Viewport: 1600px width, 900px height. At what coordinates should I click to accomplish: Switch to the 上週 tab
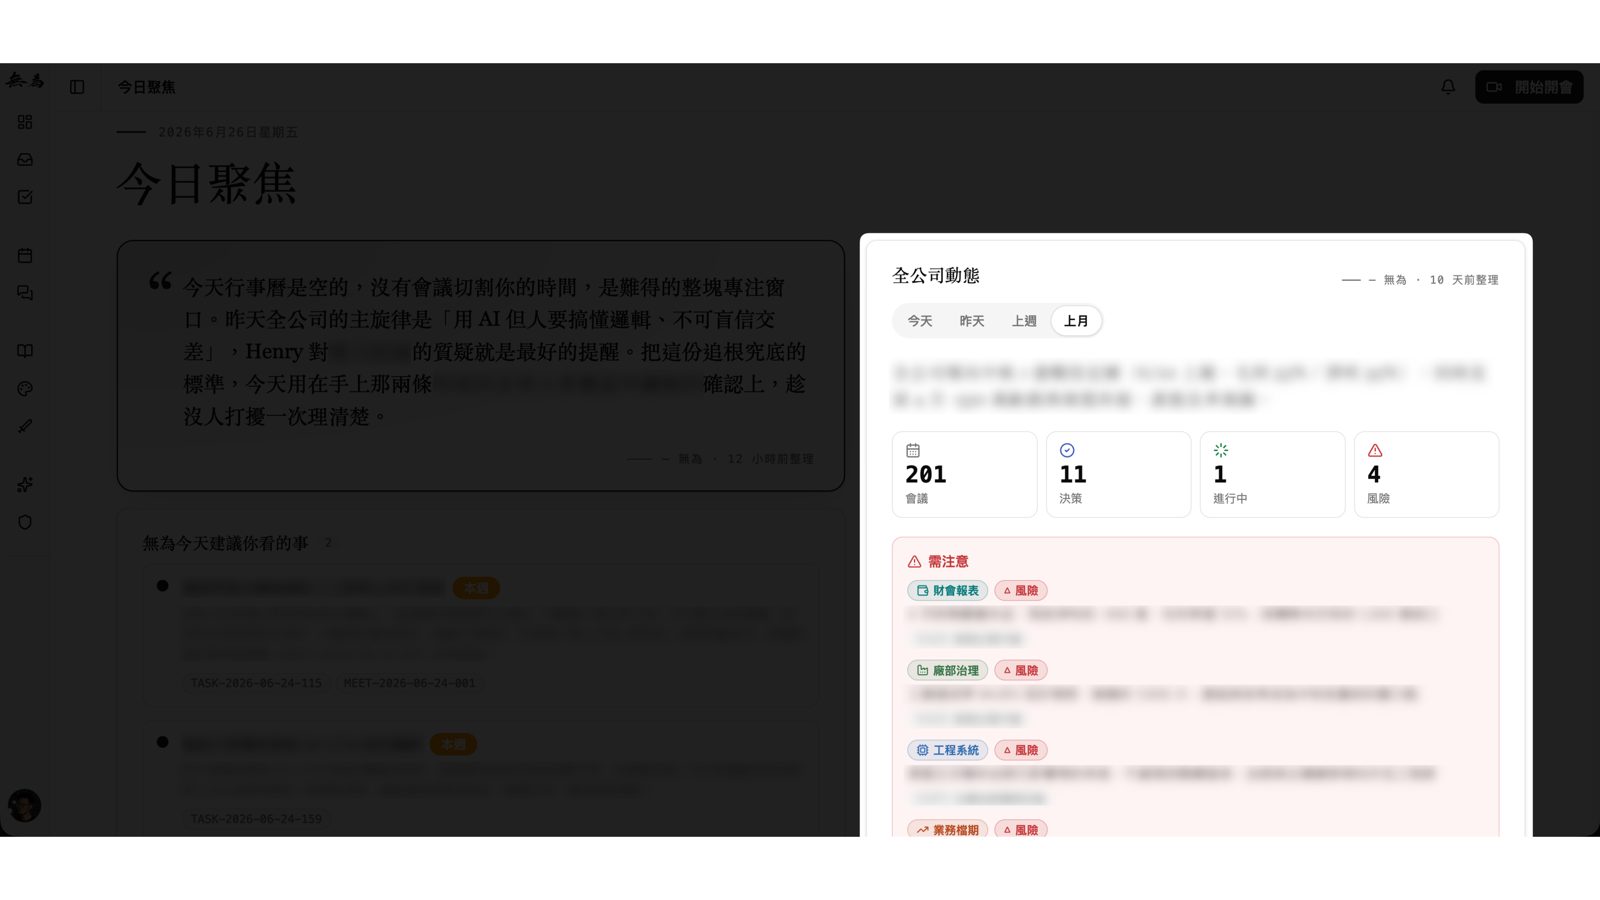(x=1024, y=321)
